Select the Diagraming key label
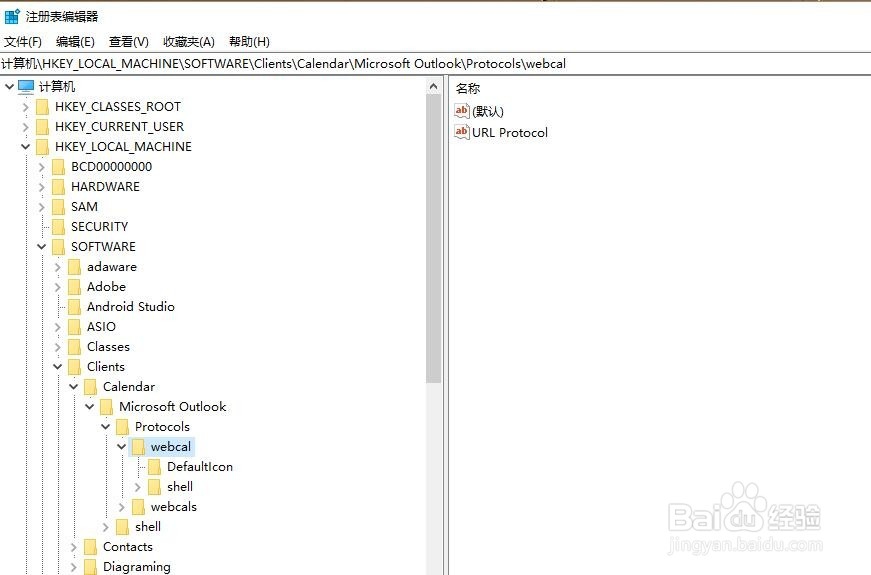871x575 pixels. point(137,567)
